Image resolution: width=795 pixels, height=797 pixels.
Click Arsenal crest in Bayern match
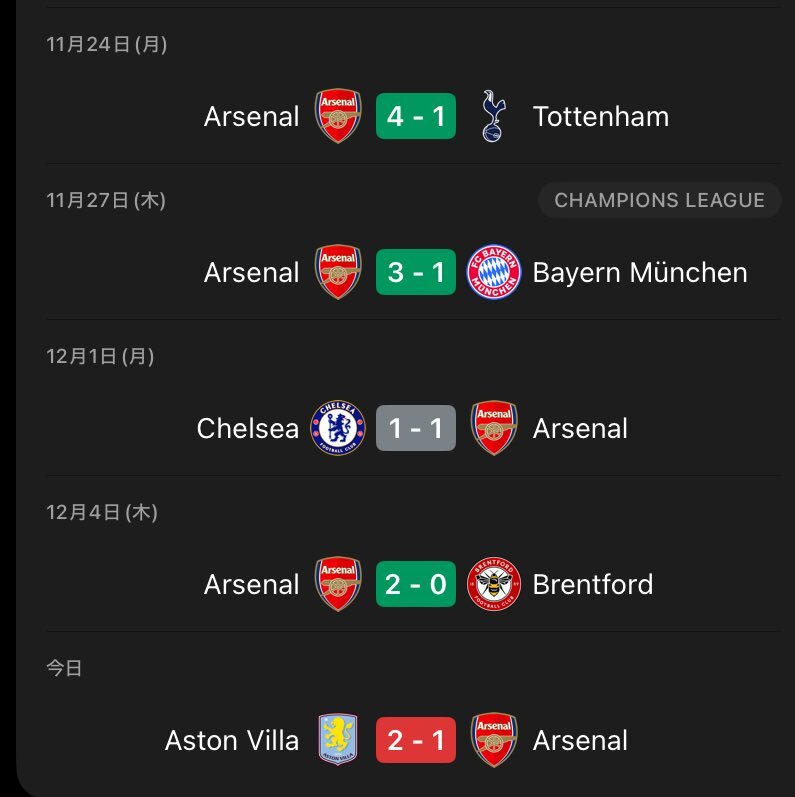pyautogui.click(x=338, y=272)
